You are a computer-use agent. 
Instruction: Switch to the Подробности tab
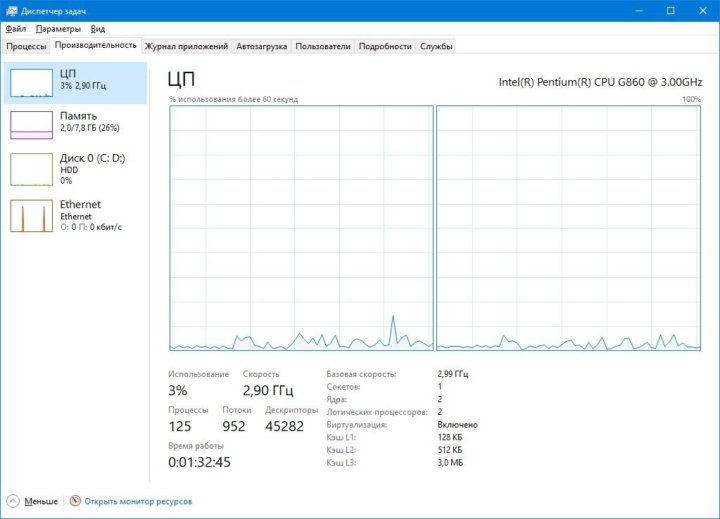[385, 46]
